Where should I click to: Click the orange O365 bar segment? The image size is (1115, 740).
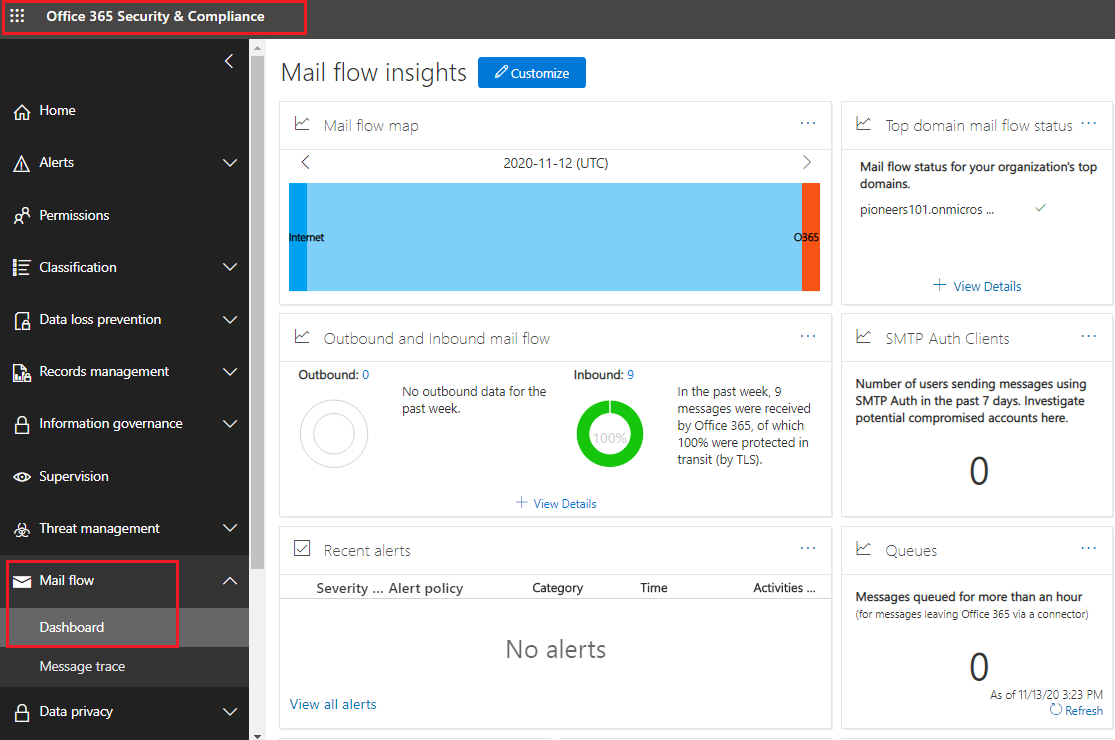point(811,237)
